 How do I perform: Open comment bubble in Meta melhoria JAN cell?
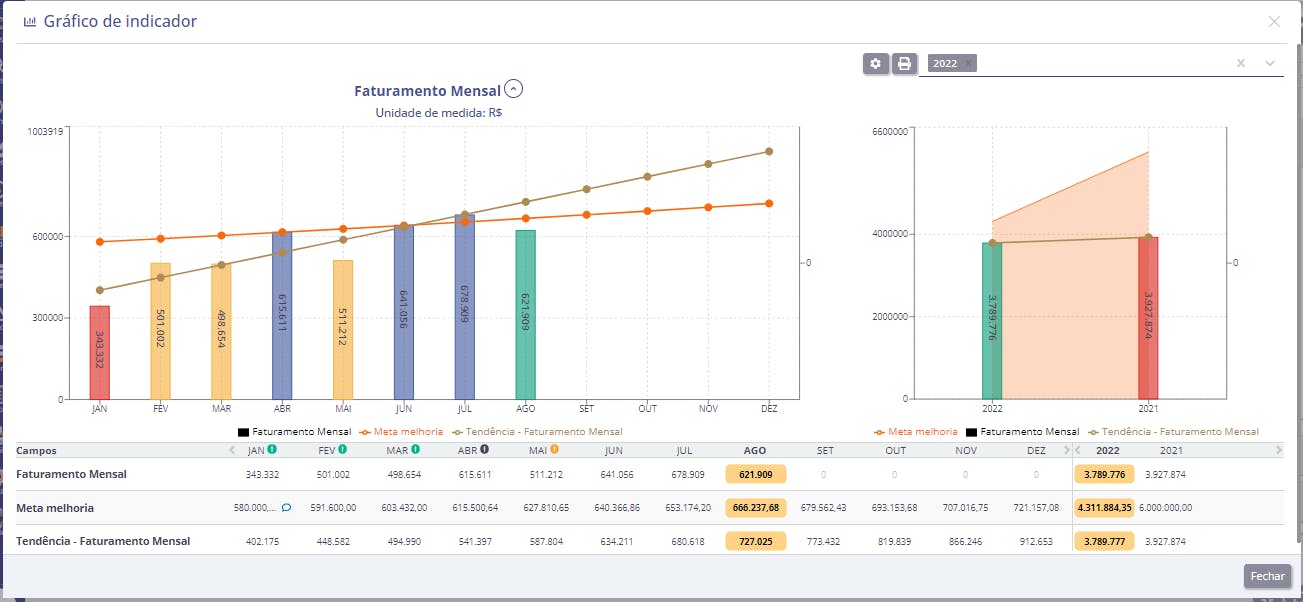click(286, 508)
